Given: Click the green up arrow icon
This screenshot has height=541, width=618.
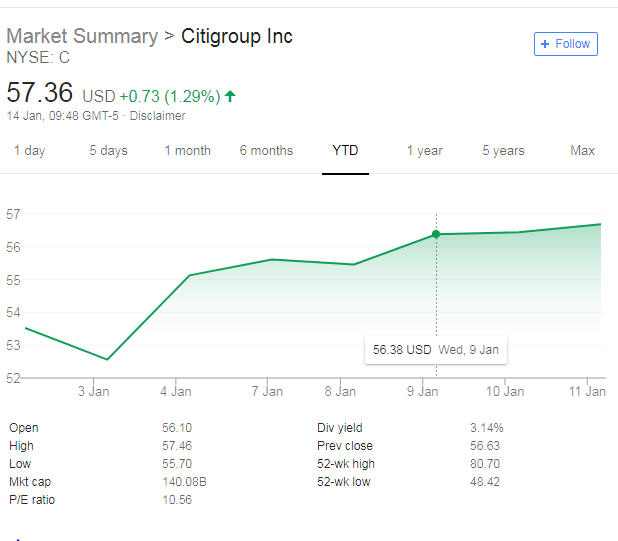Looking at the screenshot, I should coord(231,96).
